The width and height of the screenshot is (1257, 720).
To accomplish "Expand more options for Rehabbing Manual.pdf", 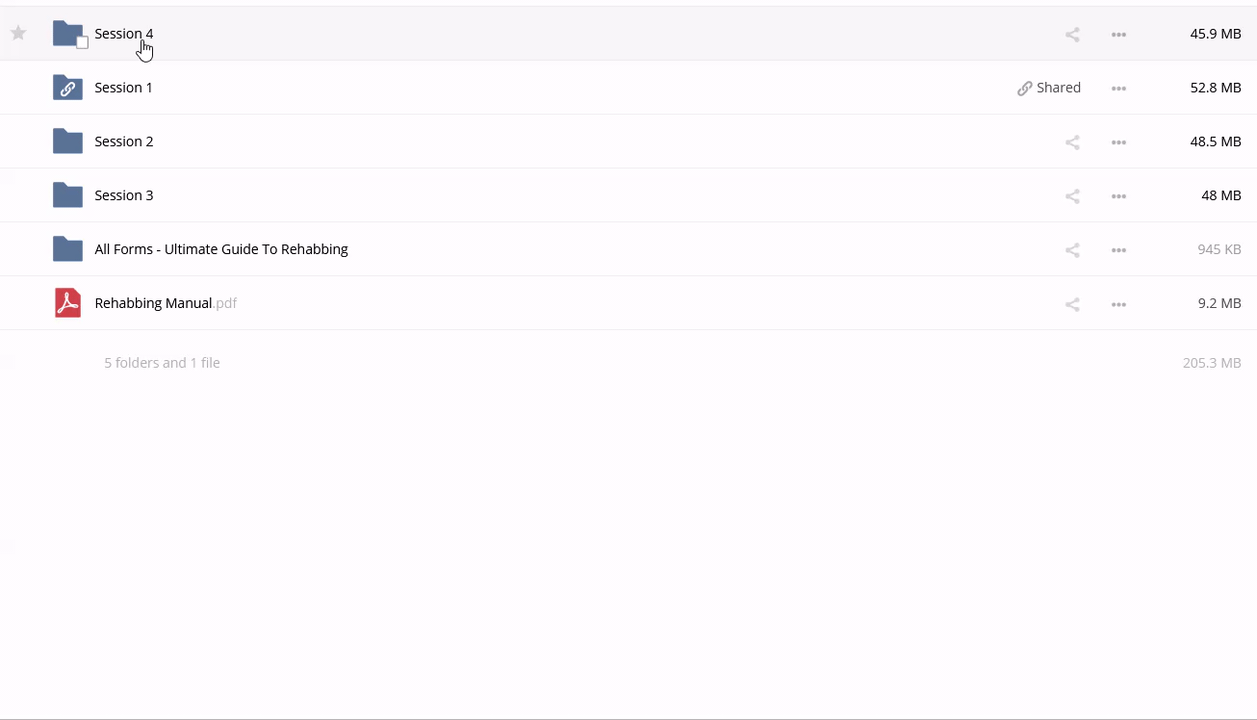I will (x=1119, y=305).
